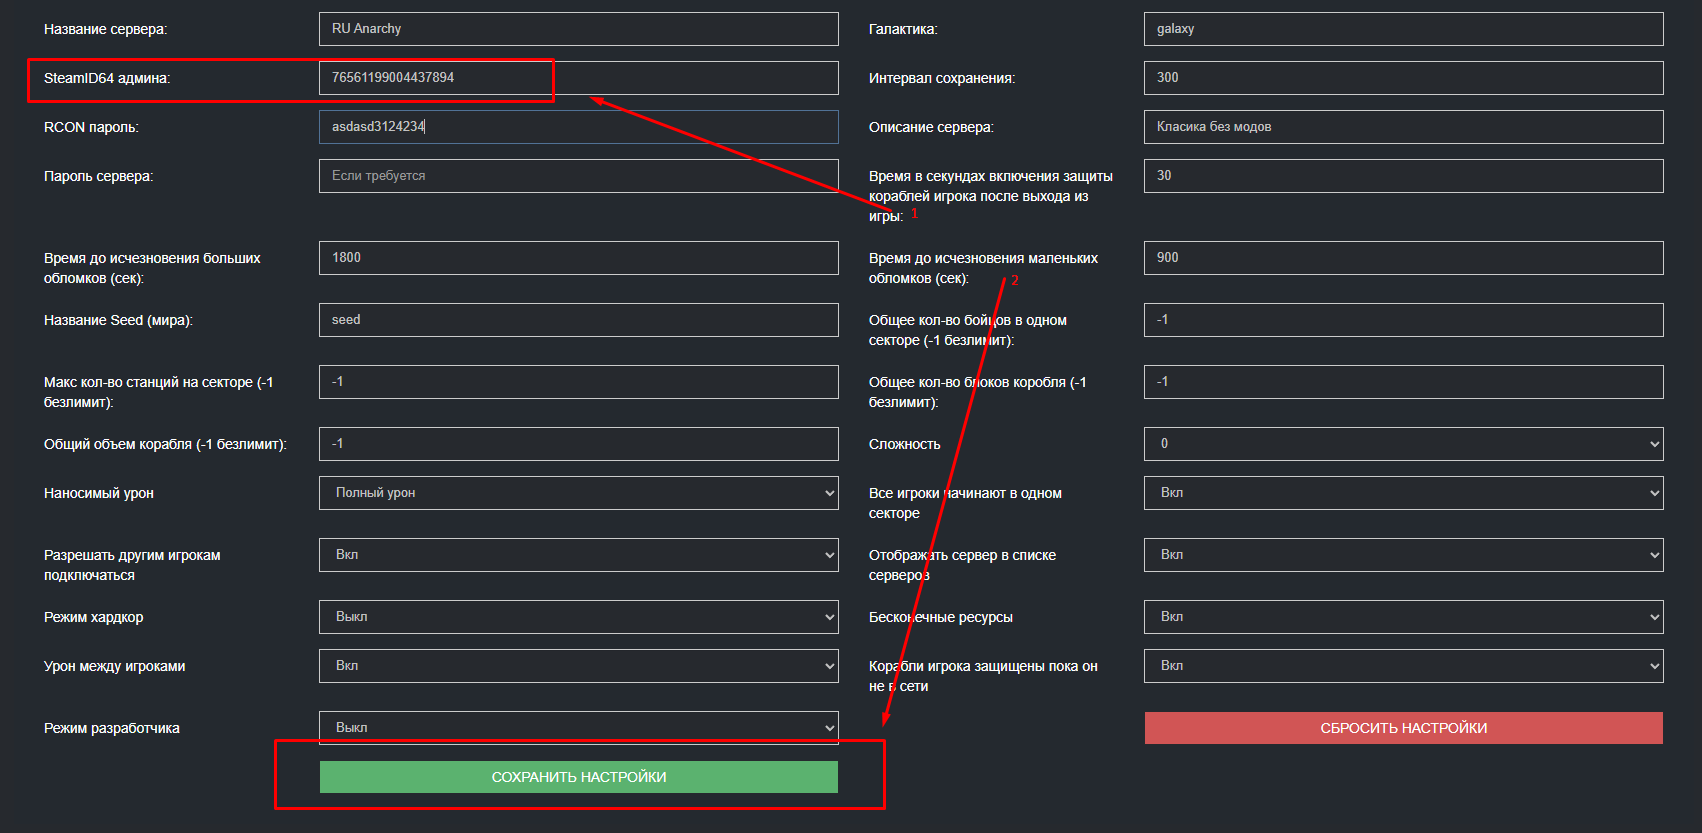Select the Пароль сервера input field
Viewport: 1702px width, 833px height.
pyautogui.click(x=578, y=176)
